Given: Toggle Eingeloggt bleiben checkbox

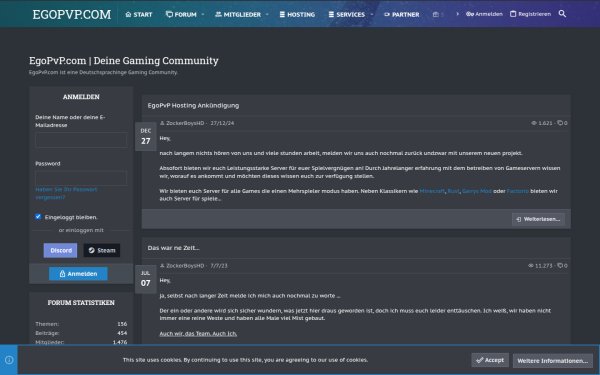Looking at the screenshot, I should pos(38,217).
